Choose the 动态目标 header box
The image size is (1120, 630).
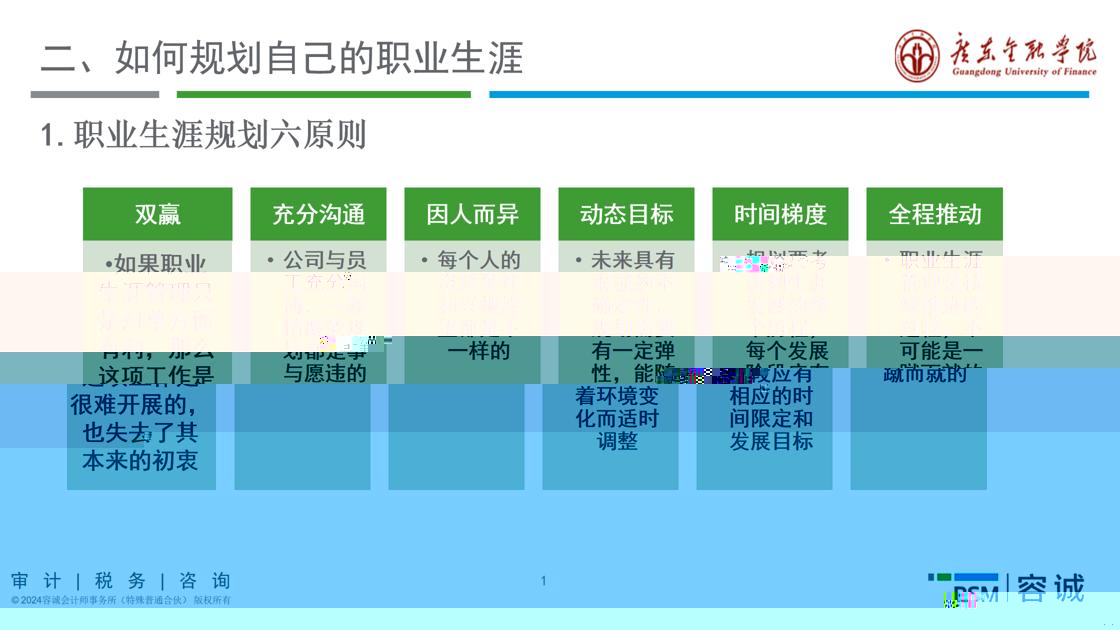click(626, 214)
